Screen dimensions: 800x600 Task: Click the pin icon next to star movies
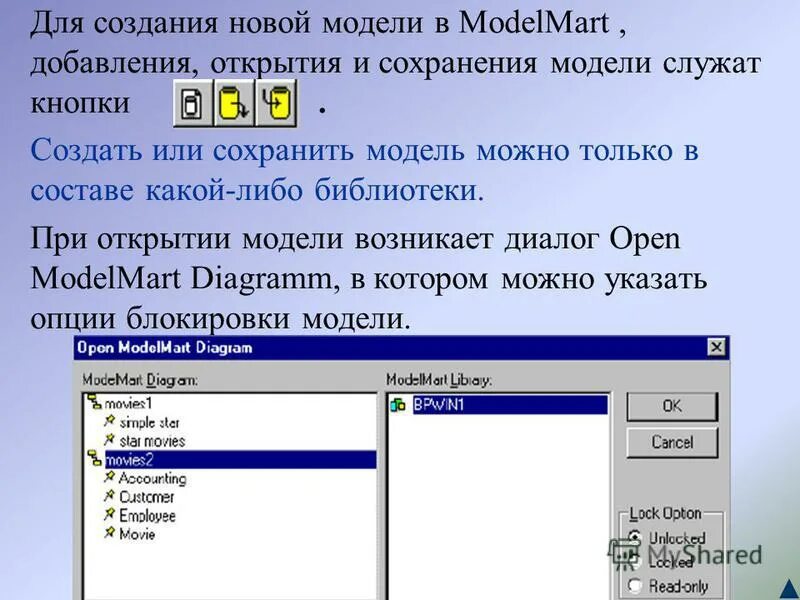tap(110, 440)
